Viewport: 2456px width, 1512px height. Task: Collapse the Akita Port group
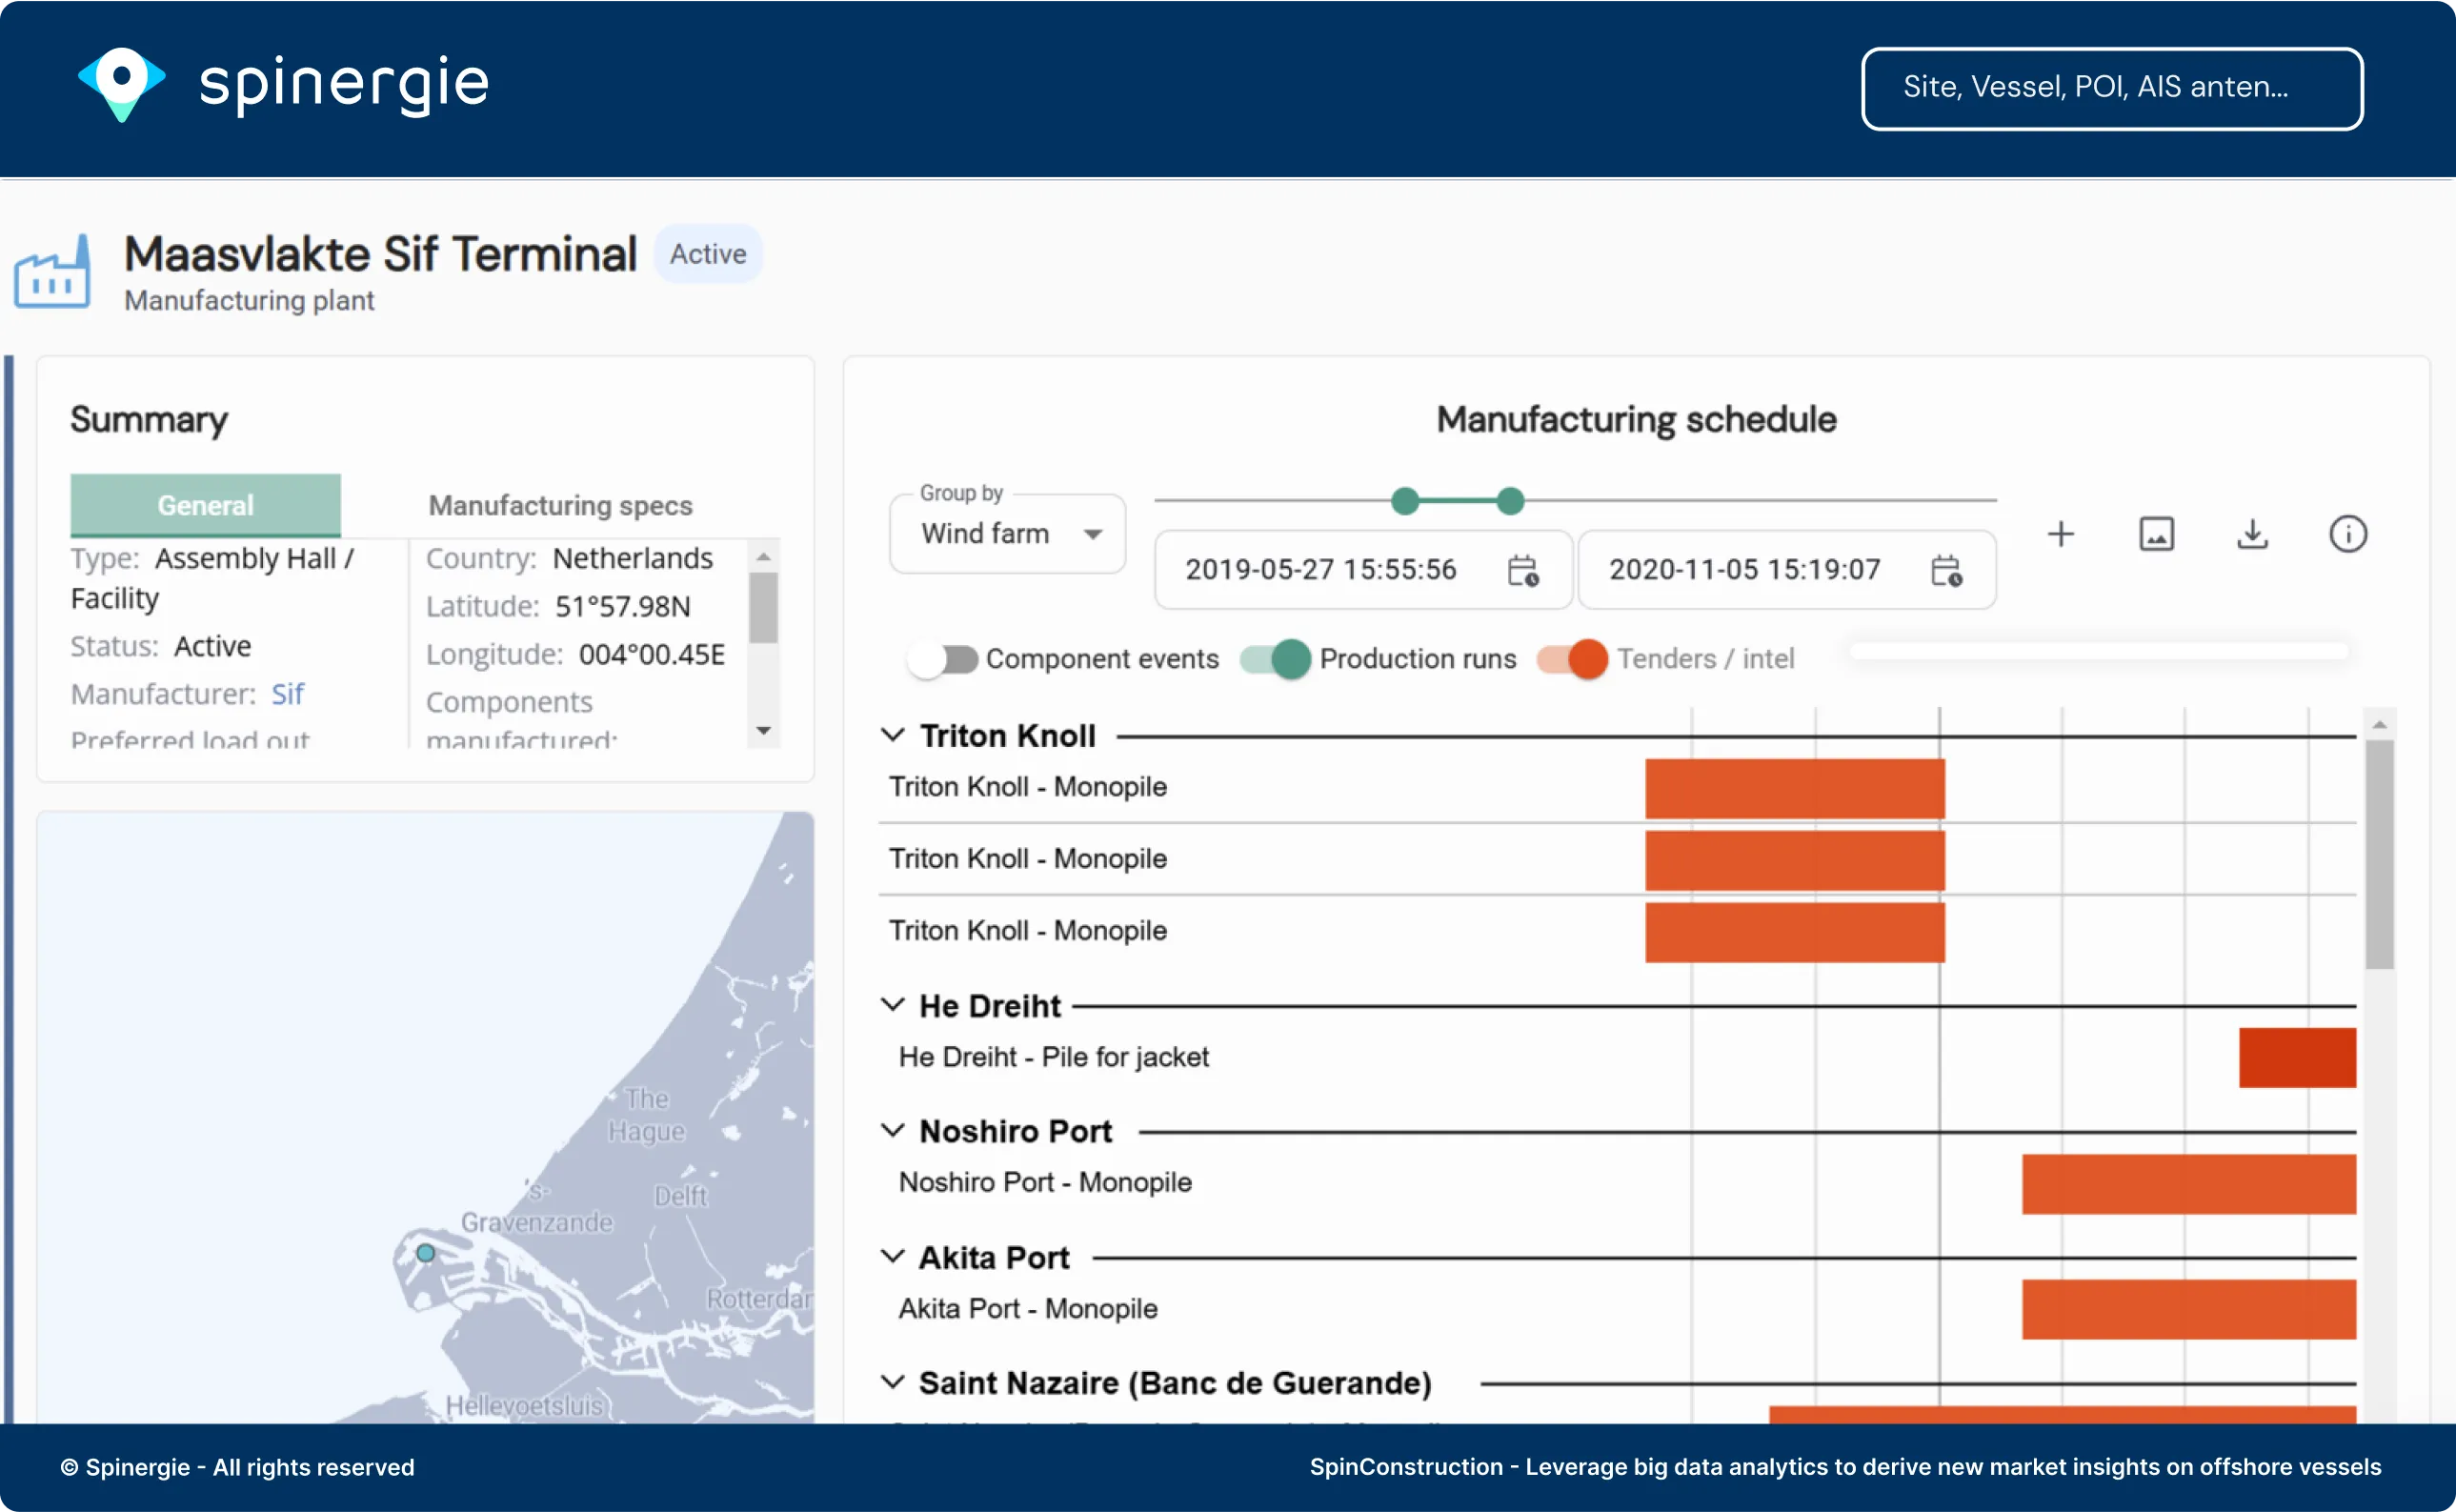[x=893, y=1257]
